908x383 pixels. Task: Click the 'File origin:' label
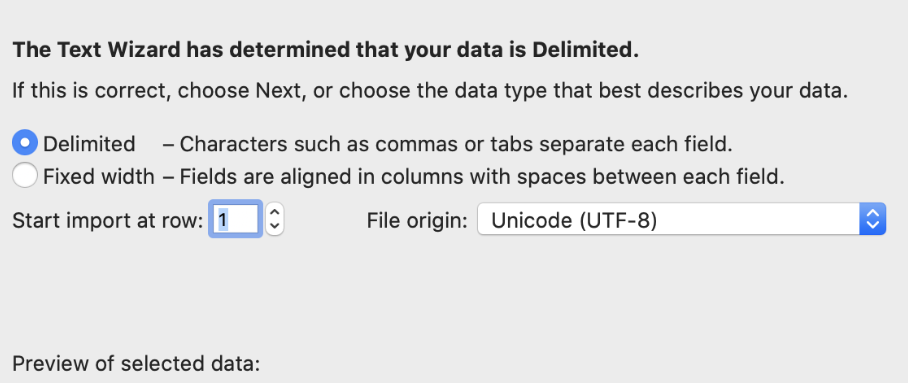pos(417,221)
